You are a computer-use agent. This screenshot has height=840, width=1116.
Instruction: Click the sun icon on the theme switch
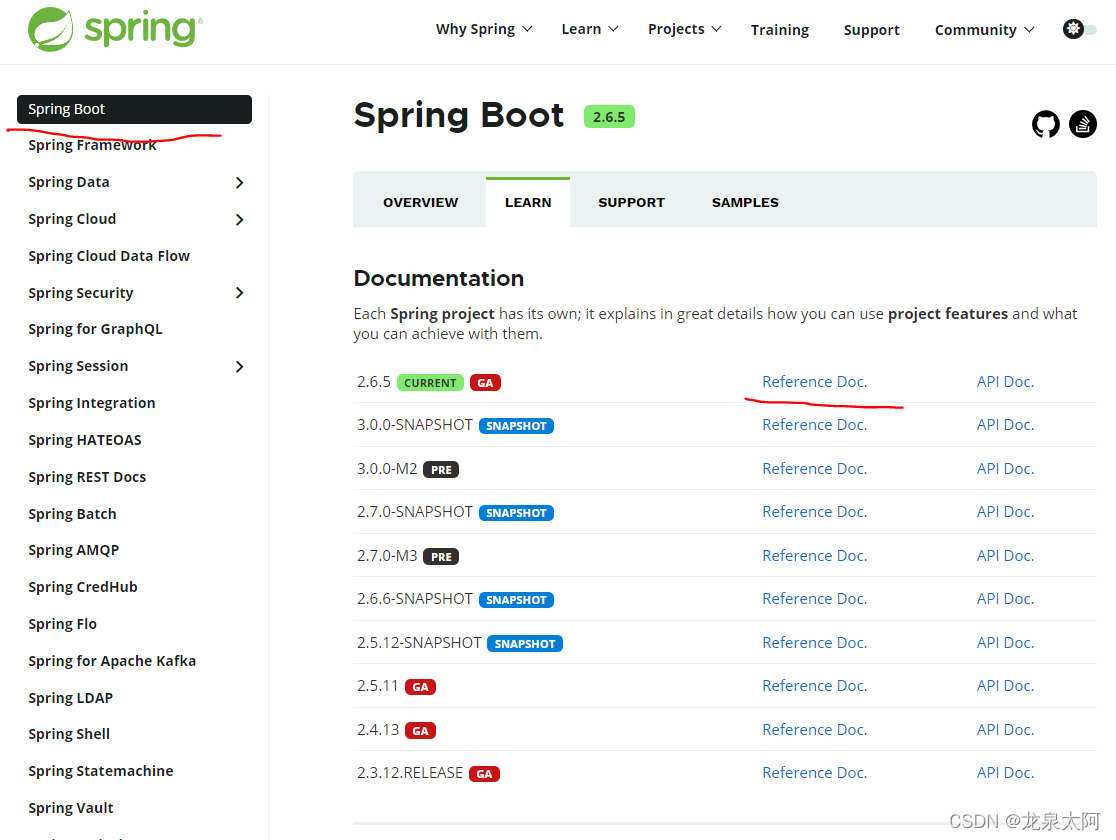(1074, 29)
